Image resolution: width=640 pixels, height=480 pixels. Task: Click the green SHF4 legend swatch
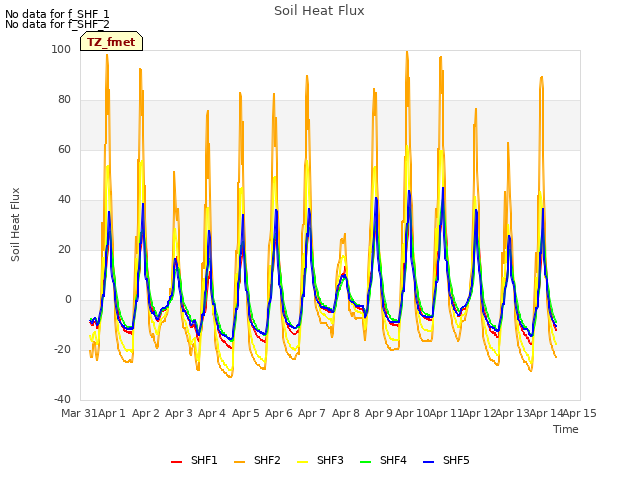(x=366, y=462)
